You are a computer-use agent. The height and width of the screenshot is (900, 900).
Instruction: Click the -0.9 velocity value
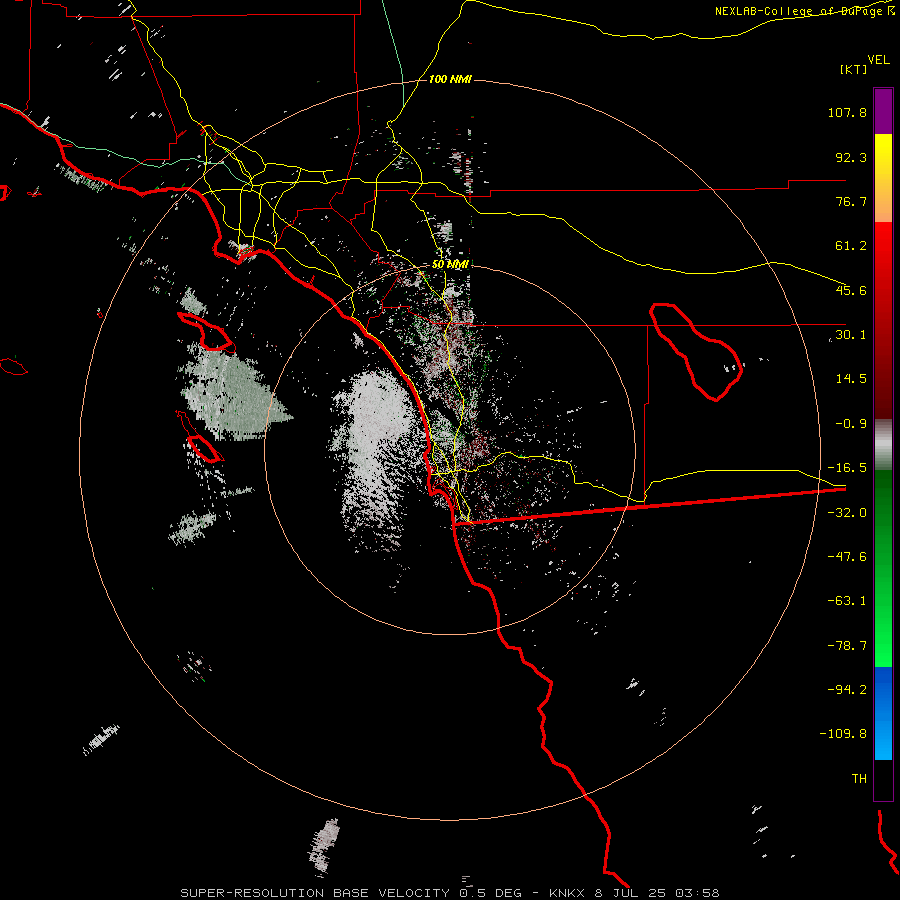point(851,424)
